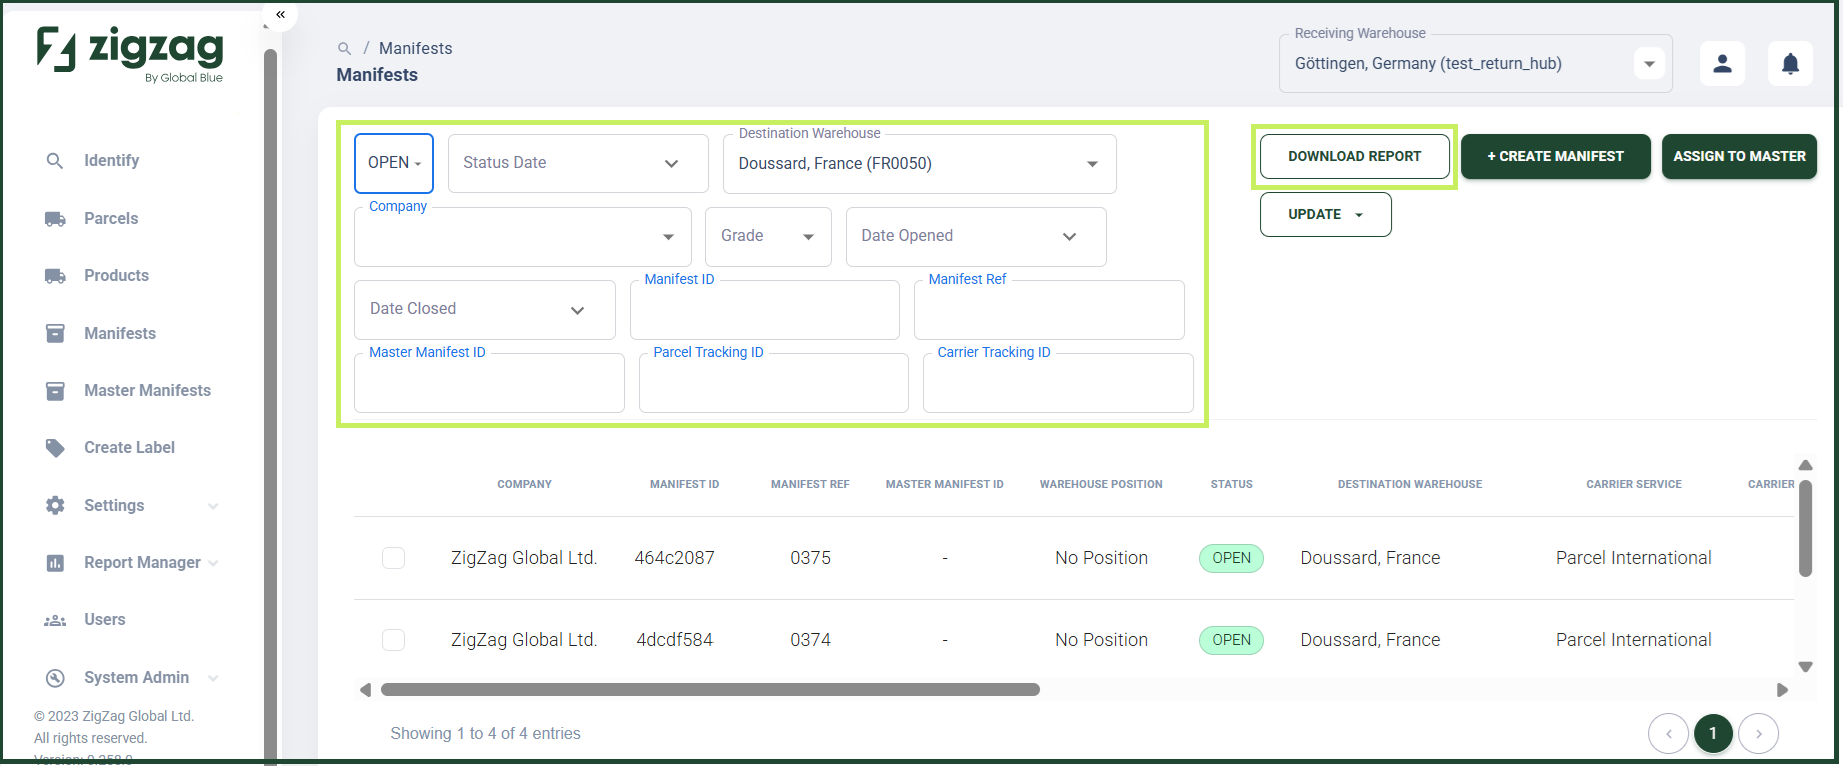
Task: Click the Settings gear icon
Action: (x=55, y=506)
